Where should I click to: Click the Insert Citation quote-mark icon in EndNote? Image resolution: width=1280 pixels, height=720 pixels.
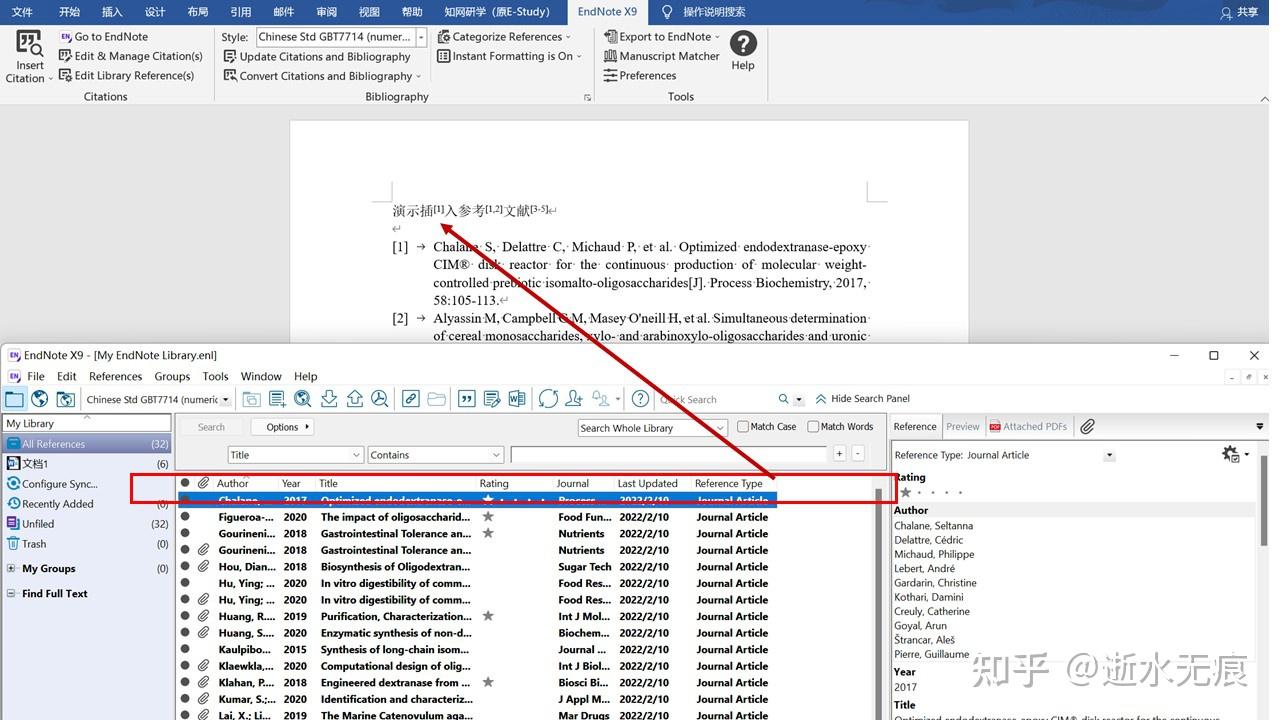click(466, 399)
